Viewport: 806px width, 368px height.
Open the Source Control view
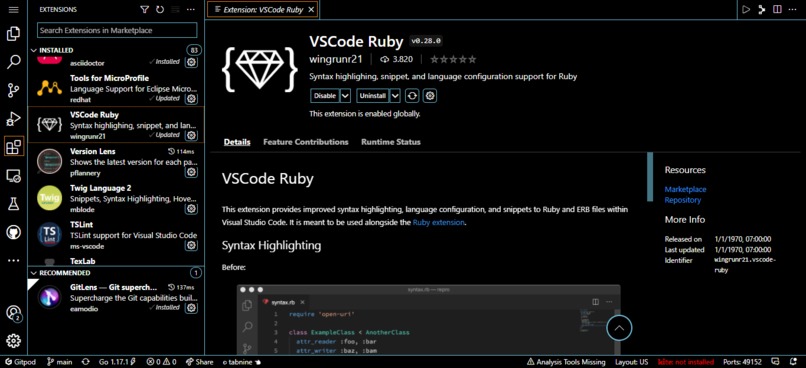click(13, 91)
